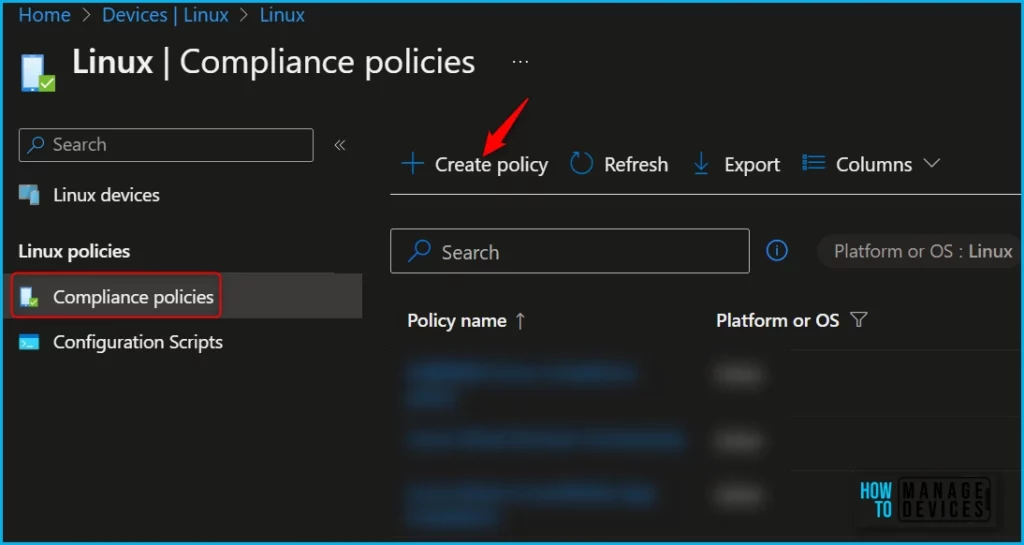This screenshot has width=1024, height=545.
Task: Click the sidebar Search field
Action: [x=166, y=145]
